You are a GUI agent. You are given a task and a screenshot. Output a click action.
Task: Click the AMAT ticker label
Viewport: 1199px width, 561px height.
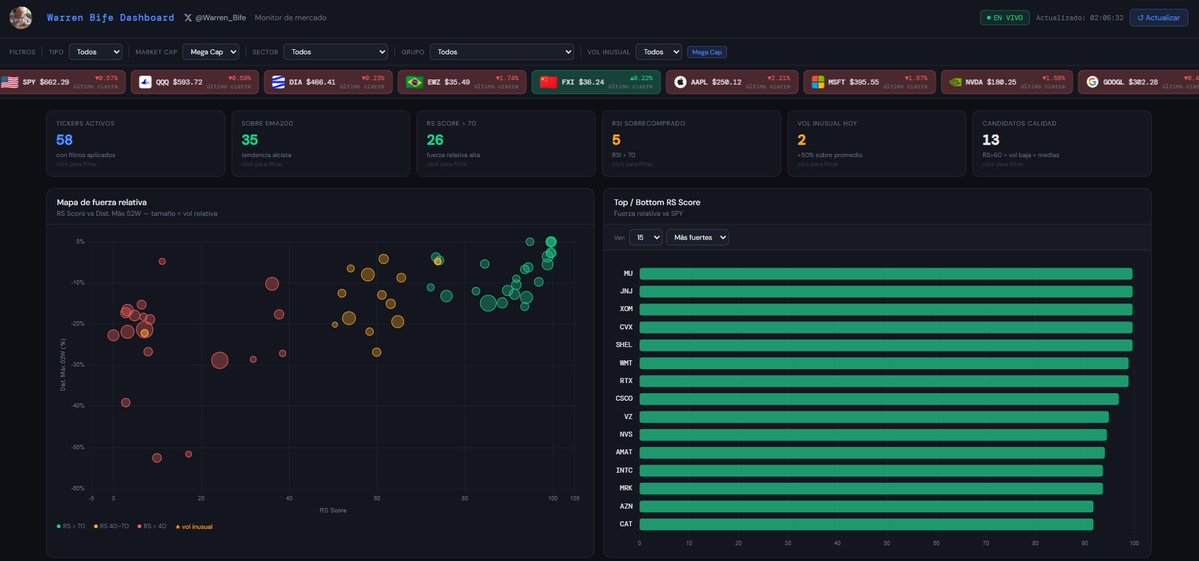coord(624,452)
